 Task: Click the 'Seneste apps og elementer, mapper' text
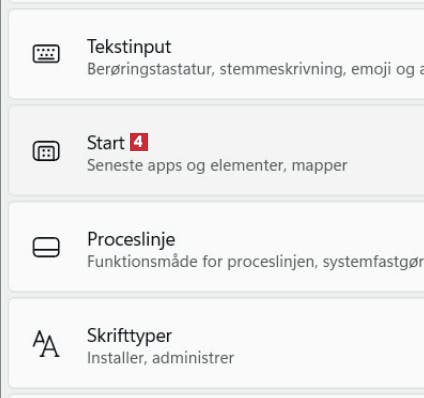click(x=217, y=166)
